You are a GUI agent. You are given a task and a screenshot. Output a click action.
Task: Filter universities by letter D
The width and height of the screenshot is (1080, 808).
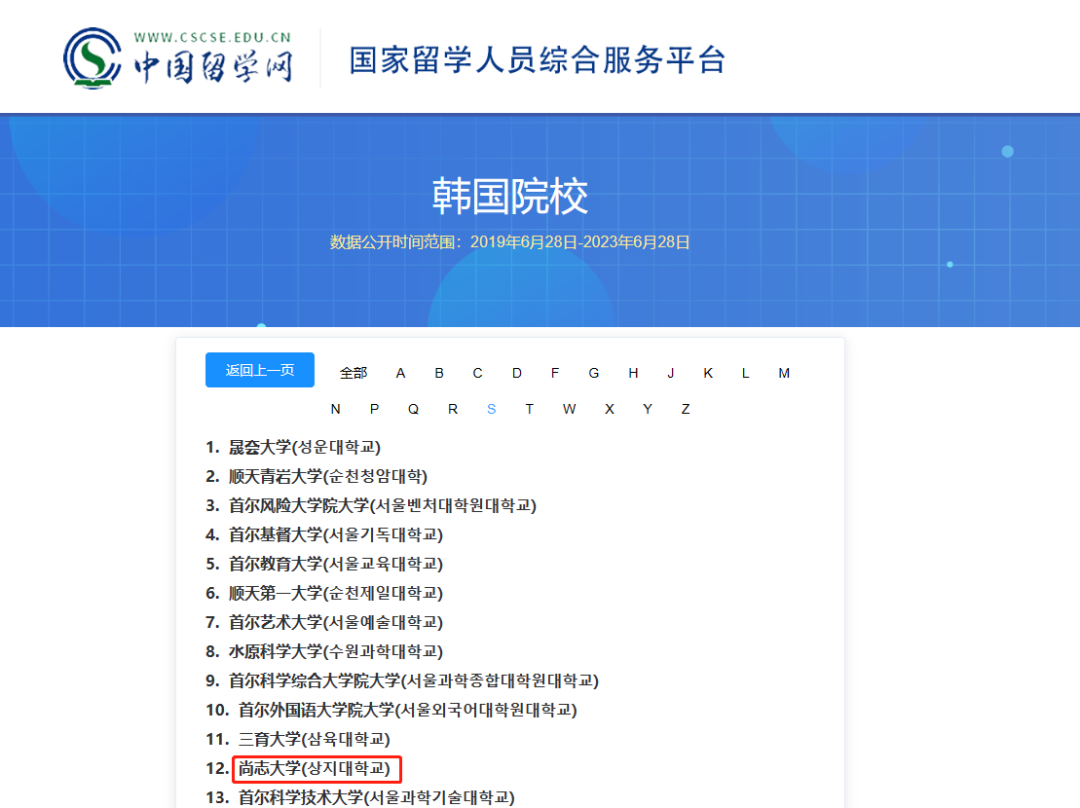(517, 373)
